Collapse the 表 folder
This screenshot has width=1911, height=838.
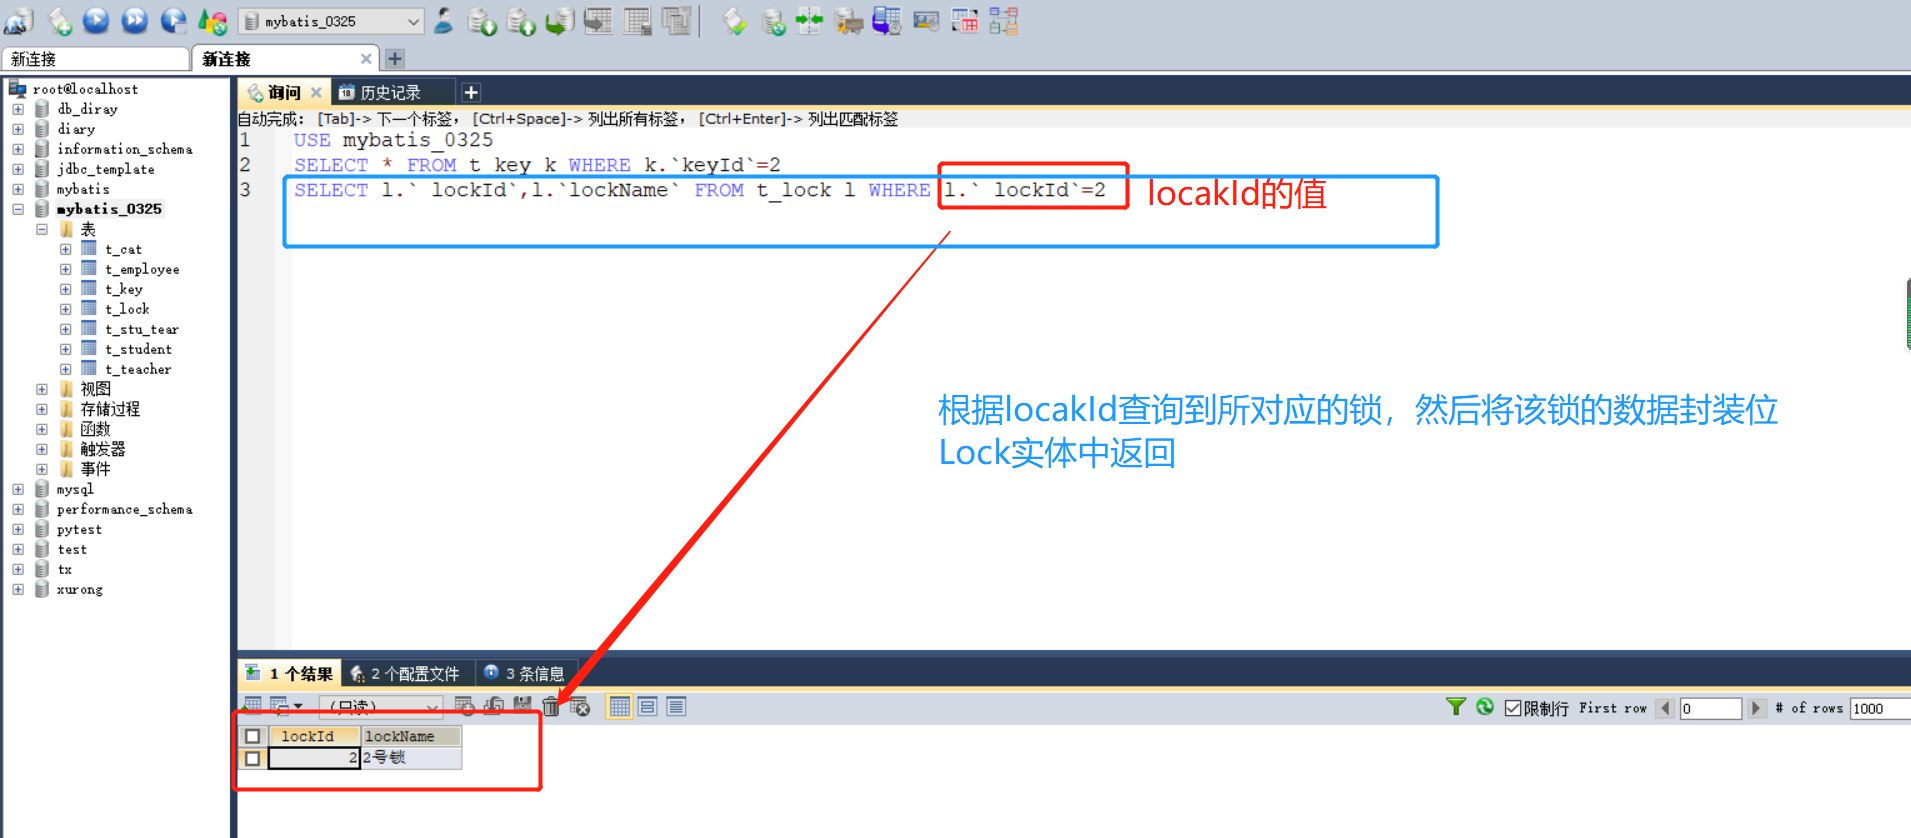click(x=42, y=229)
